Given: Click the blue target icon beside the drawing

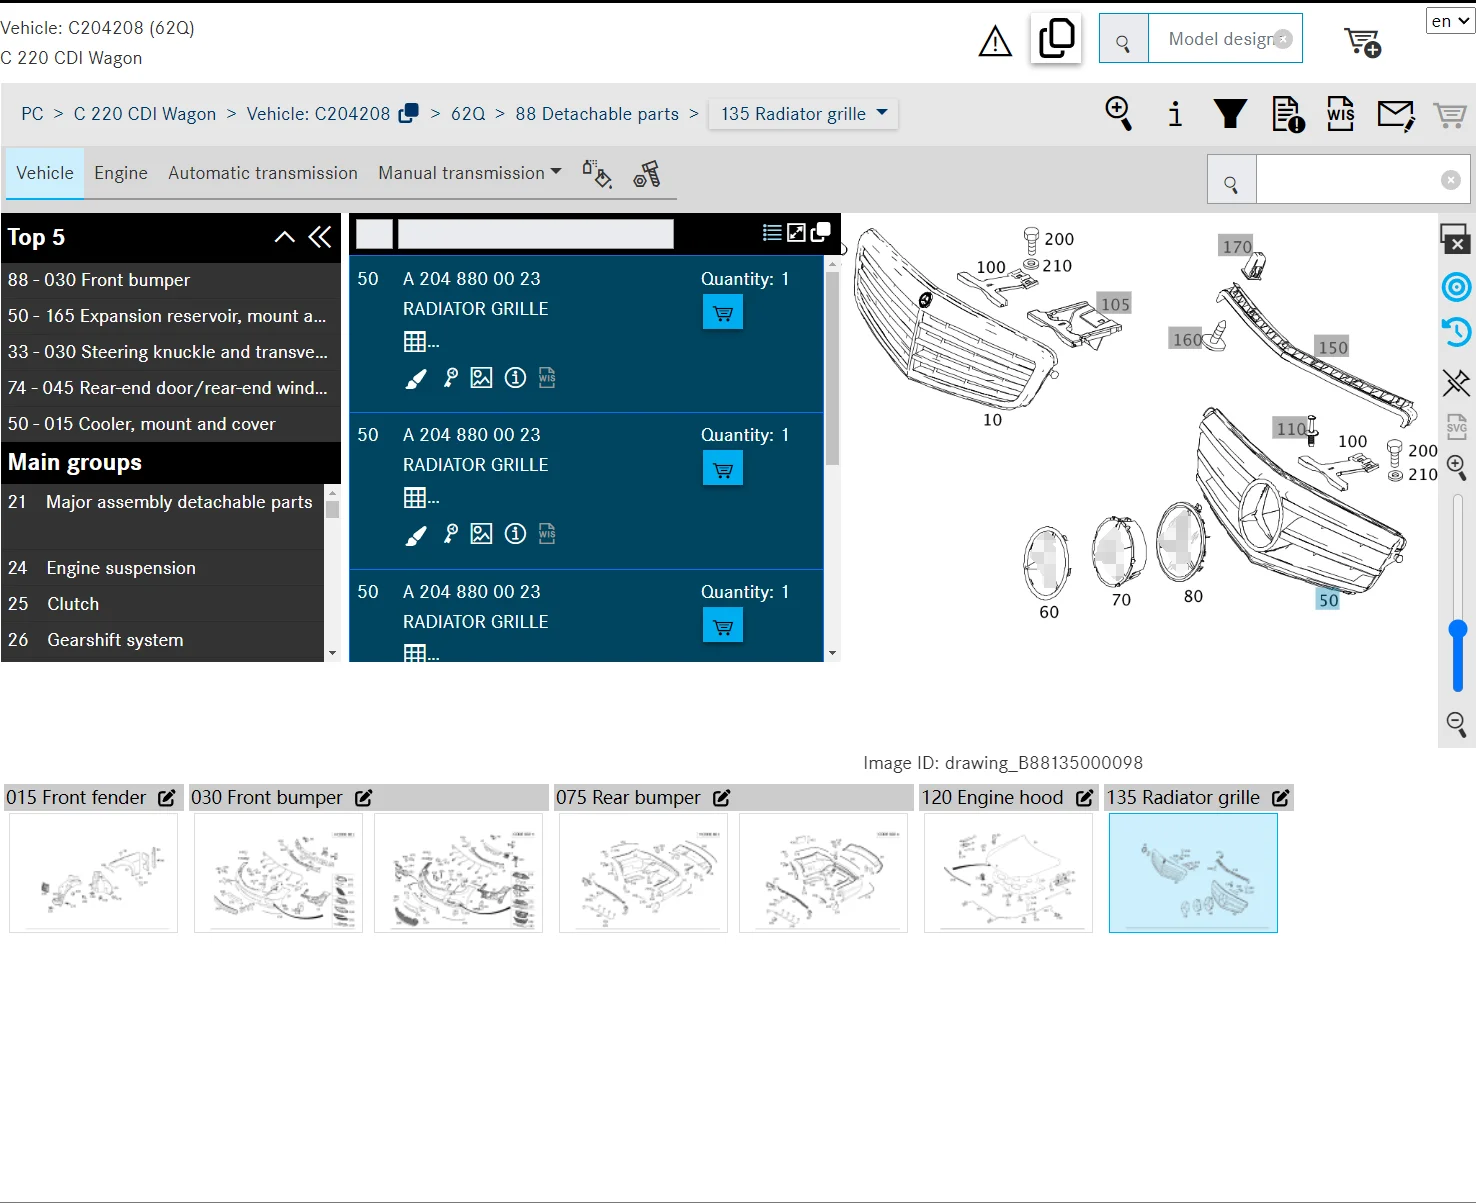Looking at the screenshot, I should (1457, 287).
